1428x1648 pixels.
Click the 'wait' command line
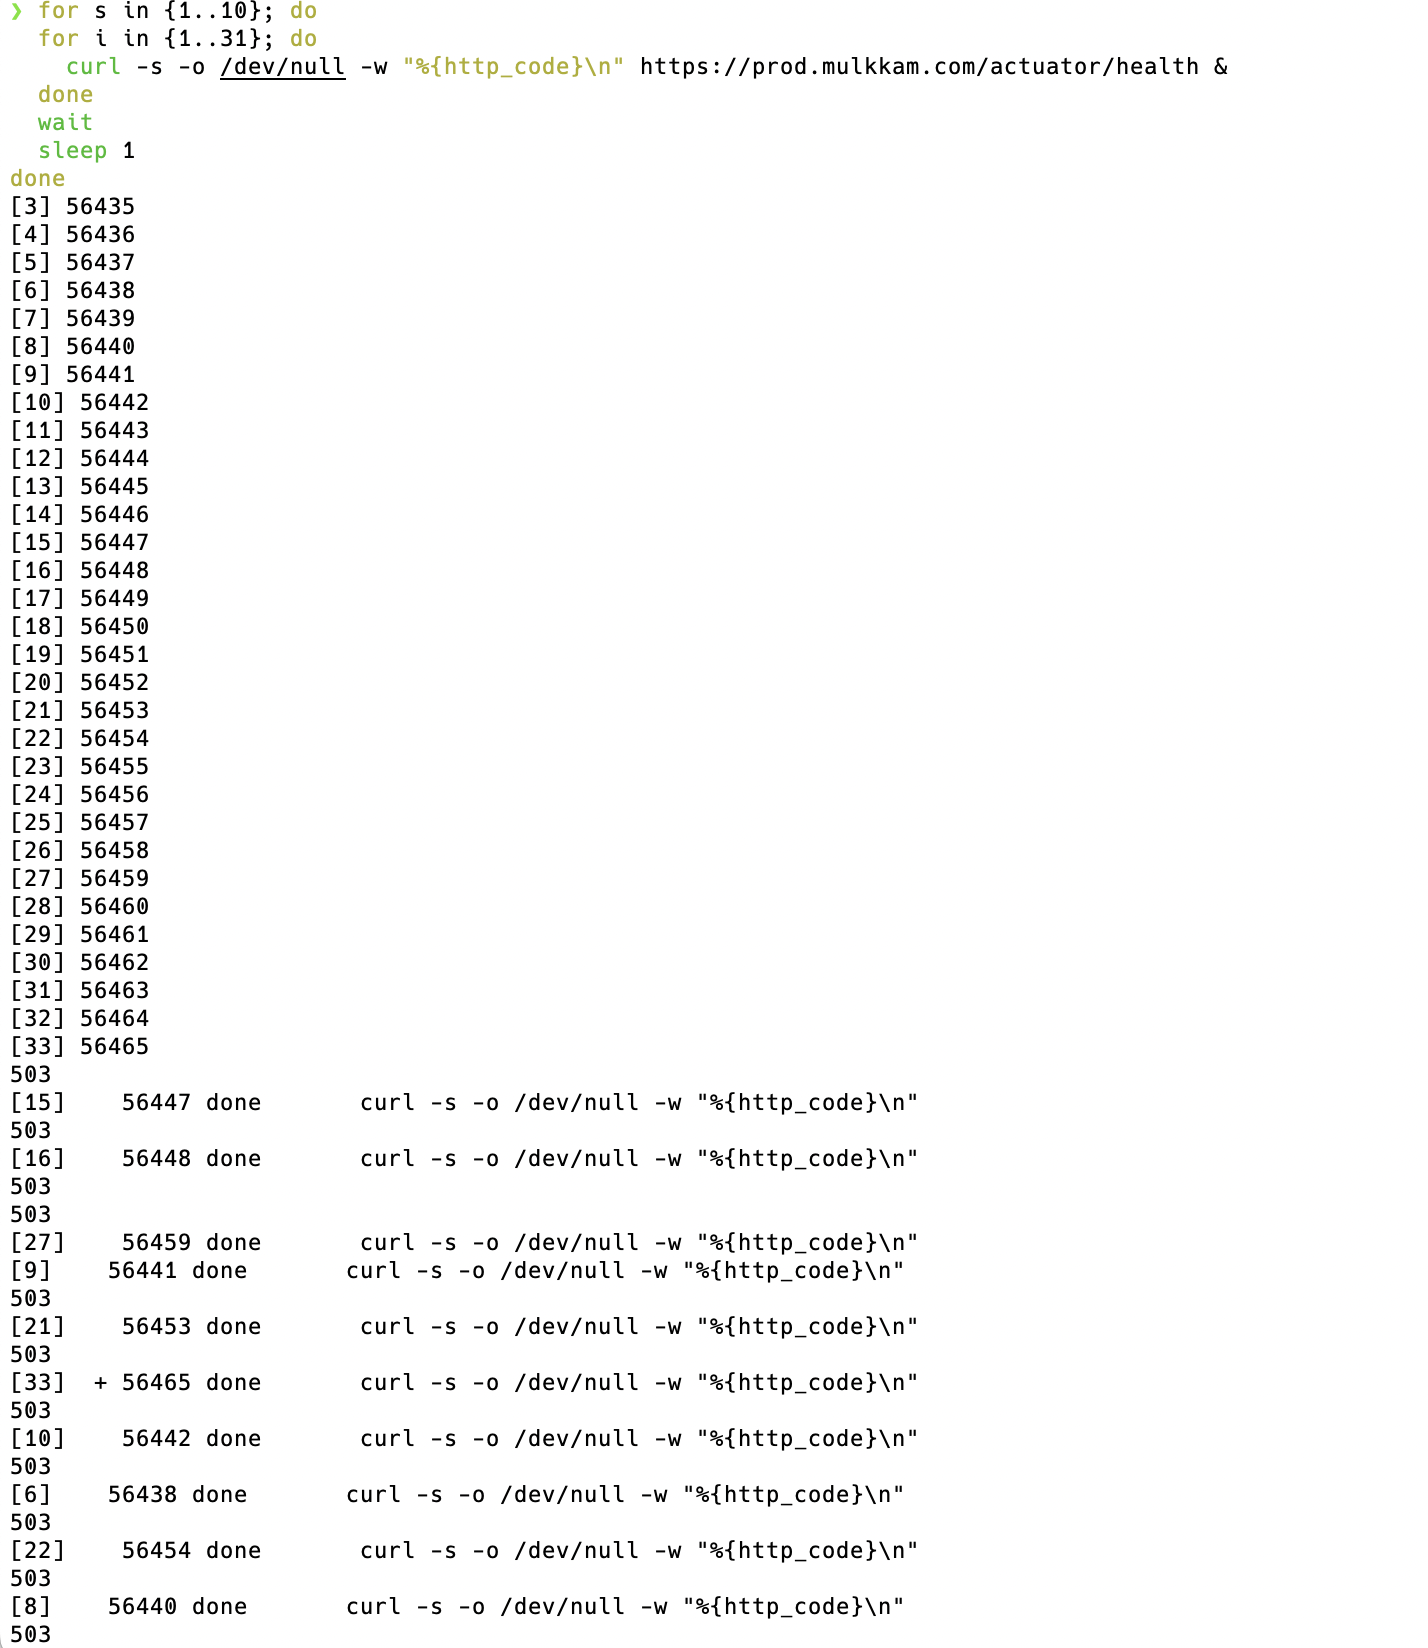pos(65,122)
